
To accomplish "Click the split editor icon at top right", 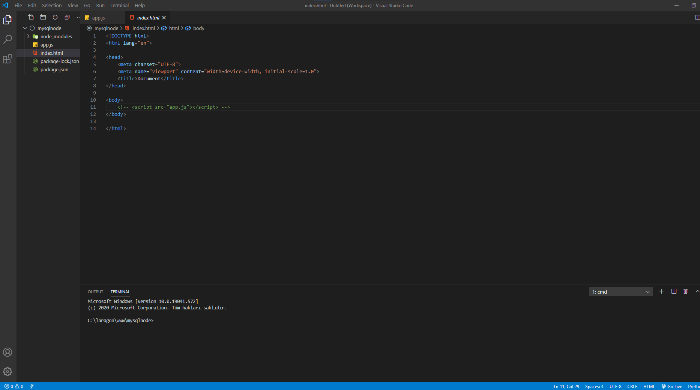I will pyautogui.click(x=697, y=17).
